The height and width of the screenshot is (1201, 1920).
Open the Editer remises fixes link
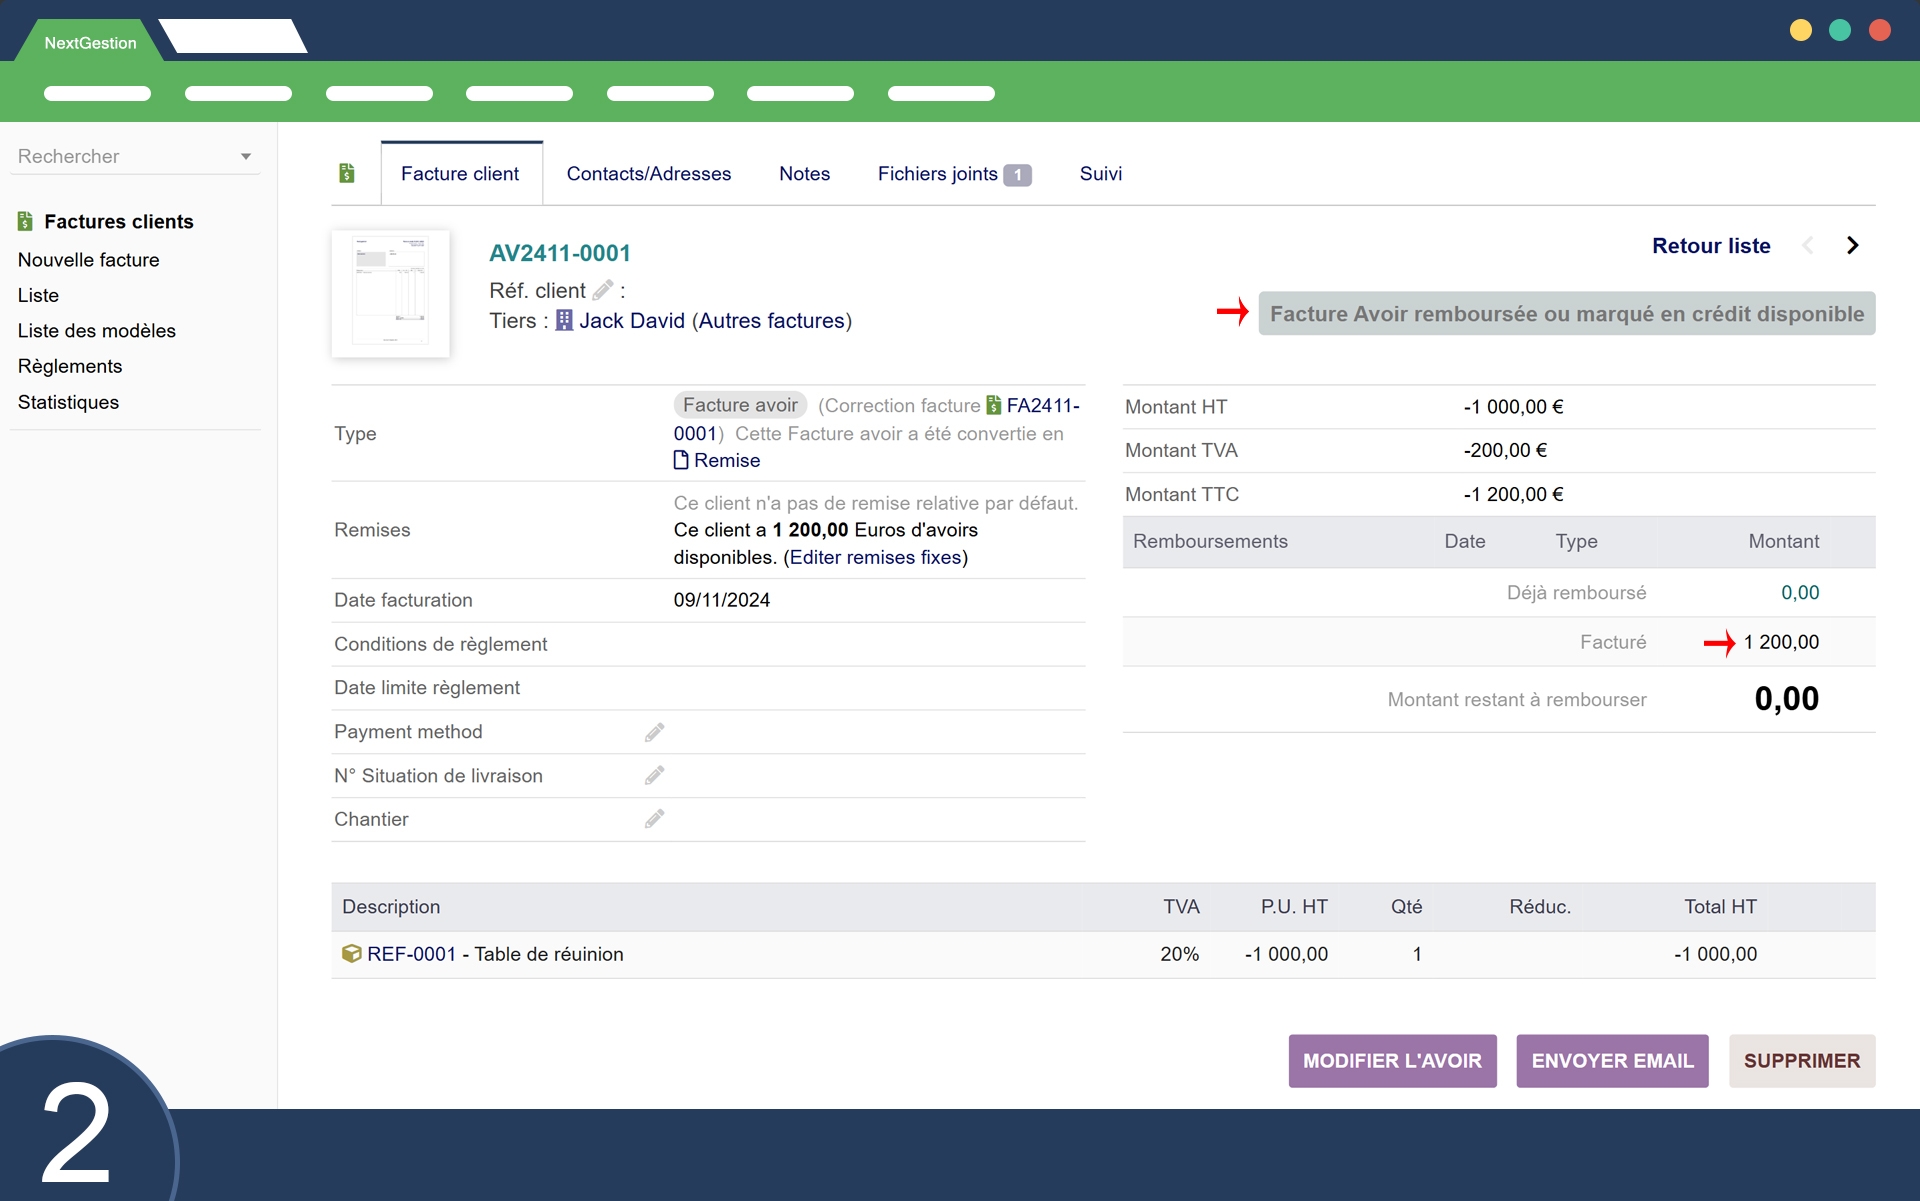point(875,558)
